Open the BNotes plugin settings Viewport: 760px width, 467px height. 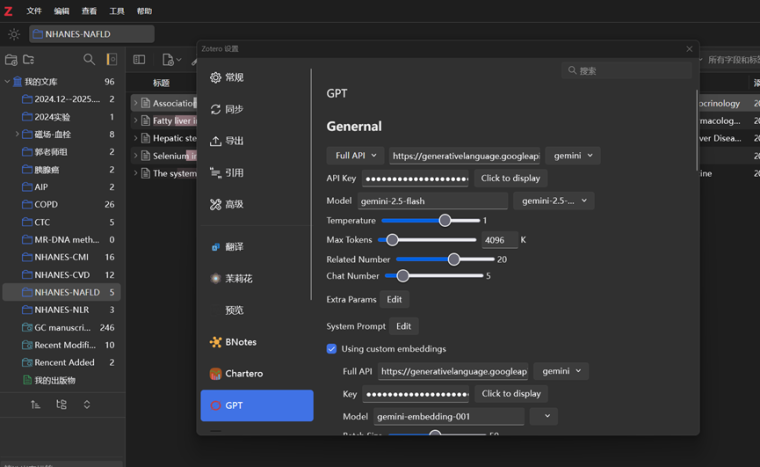coord(240,342)
